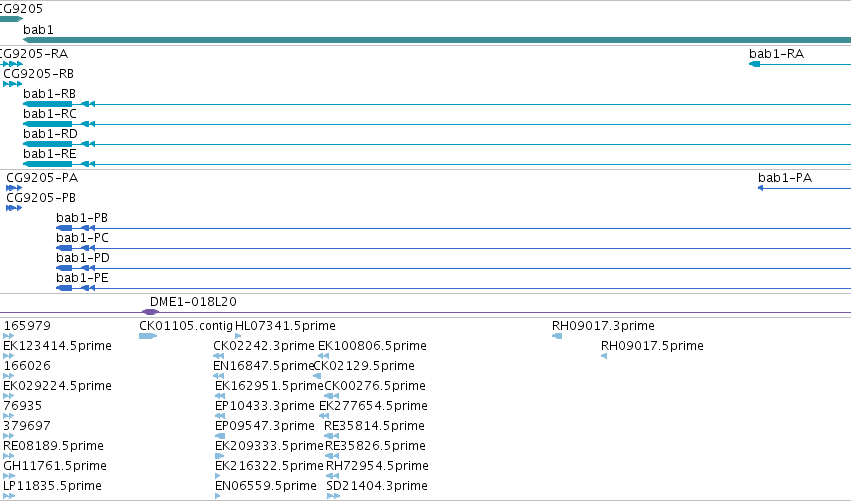Select the 165979 EST glyph
This screenshot has width=851, height=501.
coord(9,337)
